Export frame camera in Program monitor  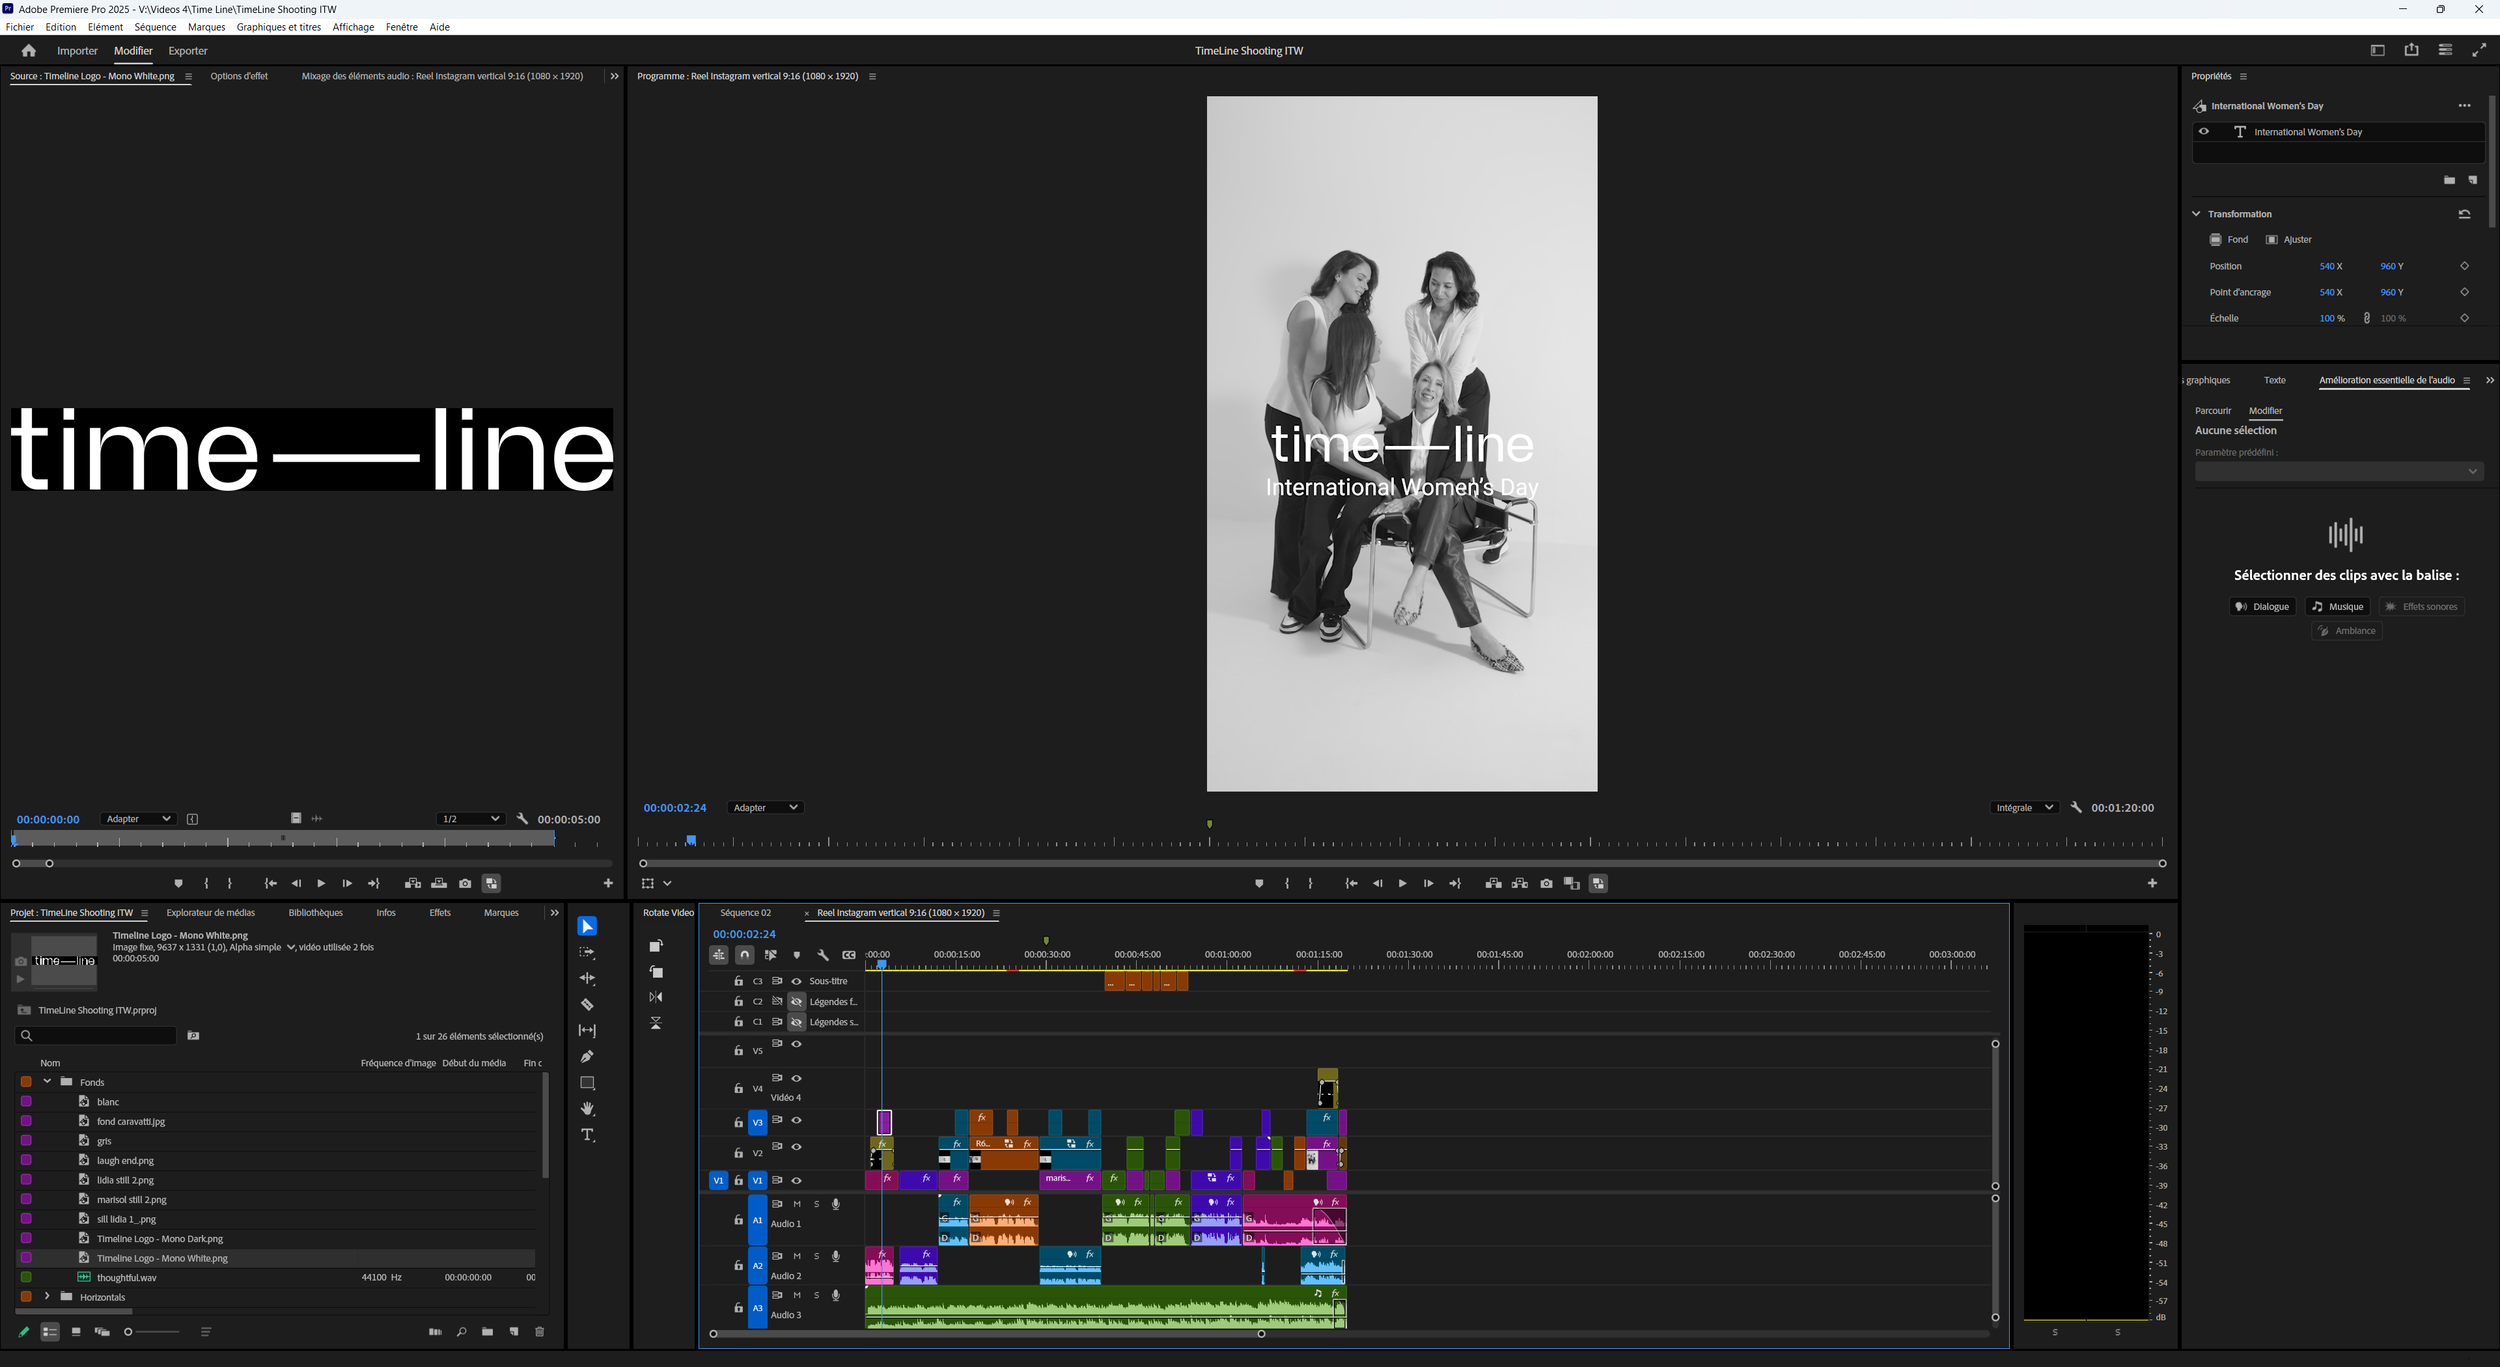[x=1546, y=884]
